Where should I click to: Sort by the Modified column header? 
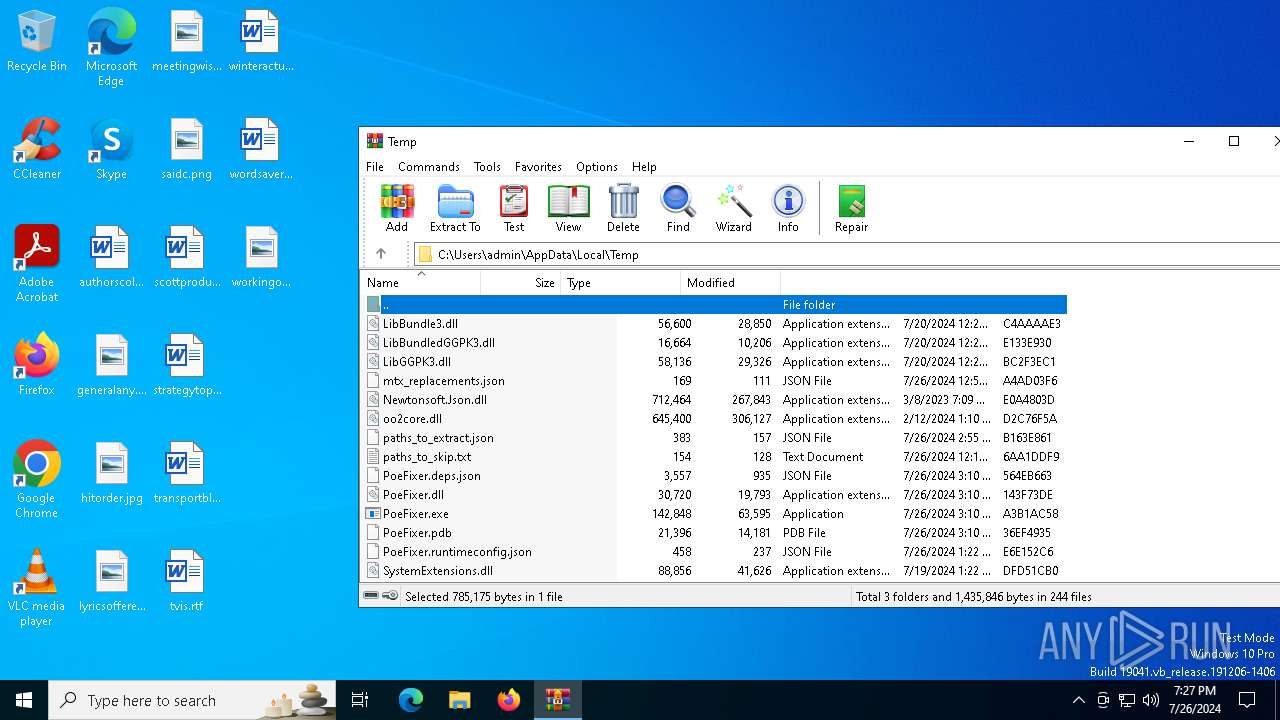(x=730, y=283)
